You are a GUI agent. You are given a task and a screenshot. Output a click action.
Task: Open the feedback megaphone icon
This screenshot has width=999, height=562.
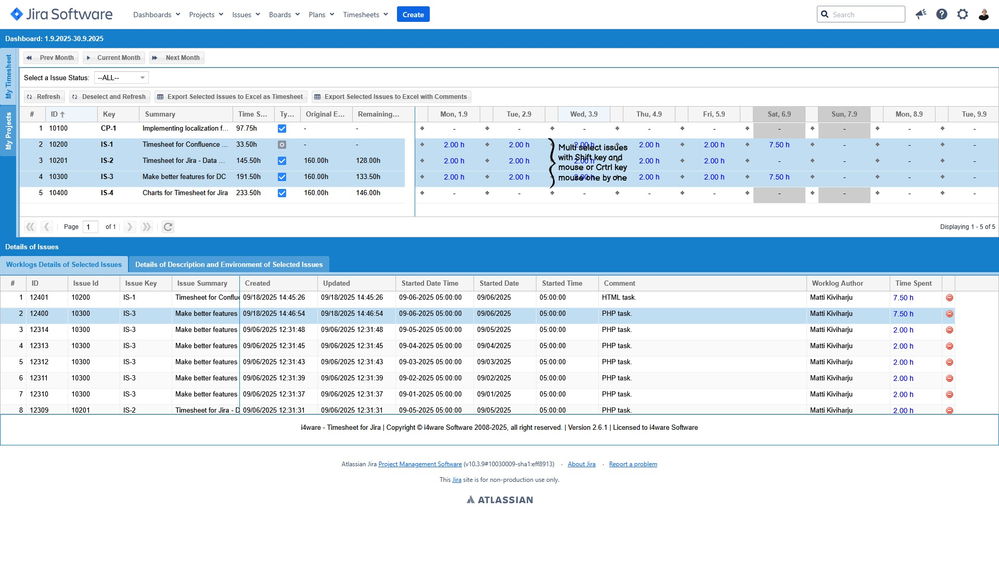[x=920, y=14]
